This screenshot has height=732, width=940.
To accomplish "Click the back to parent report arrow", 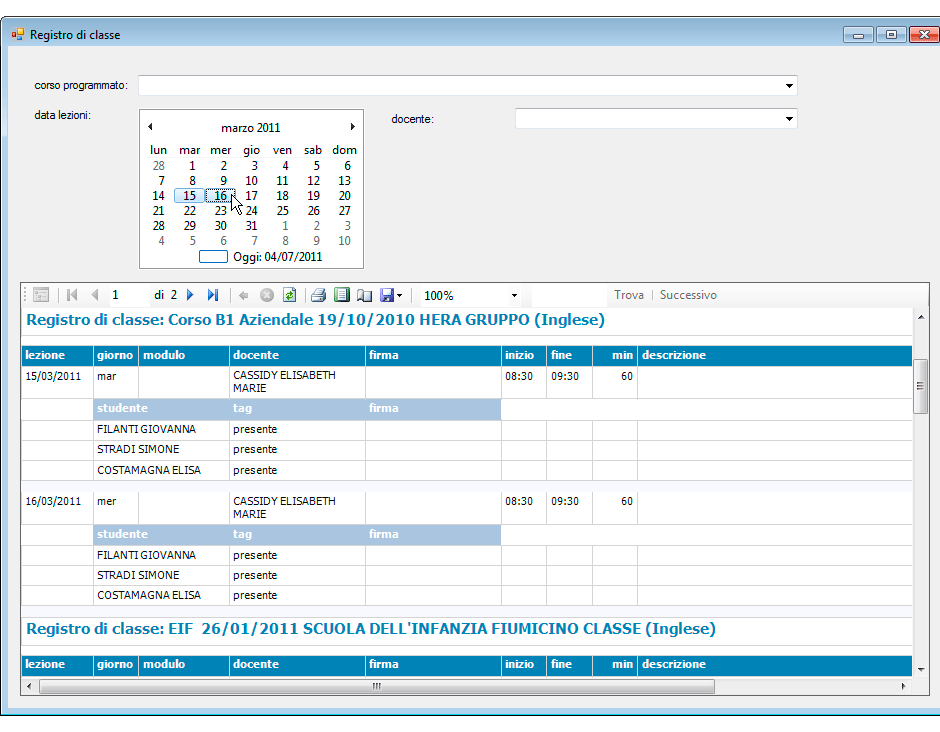I will coord(243,295).
